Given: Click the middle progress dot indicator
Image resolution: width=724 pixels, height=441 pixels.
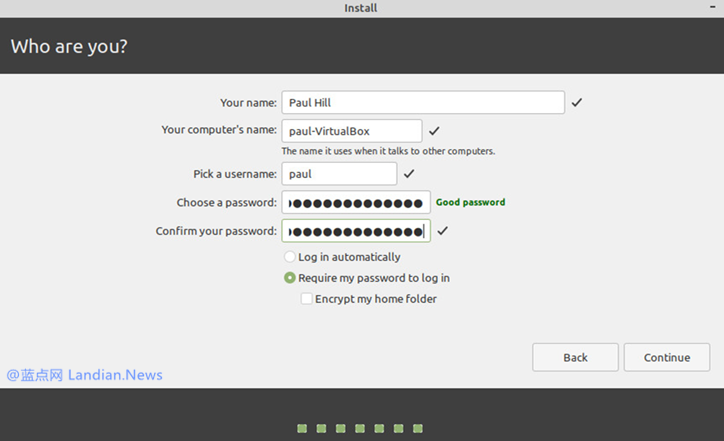Looking at the screenshot, I should pos(360,428).
